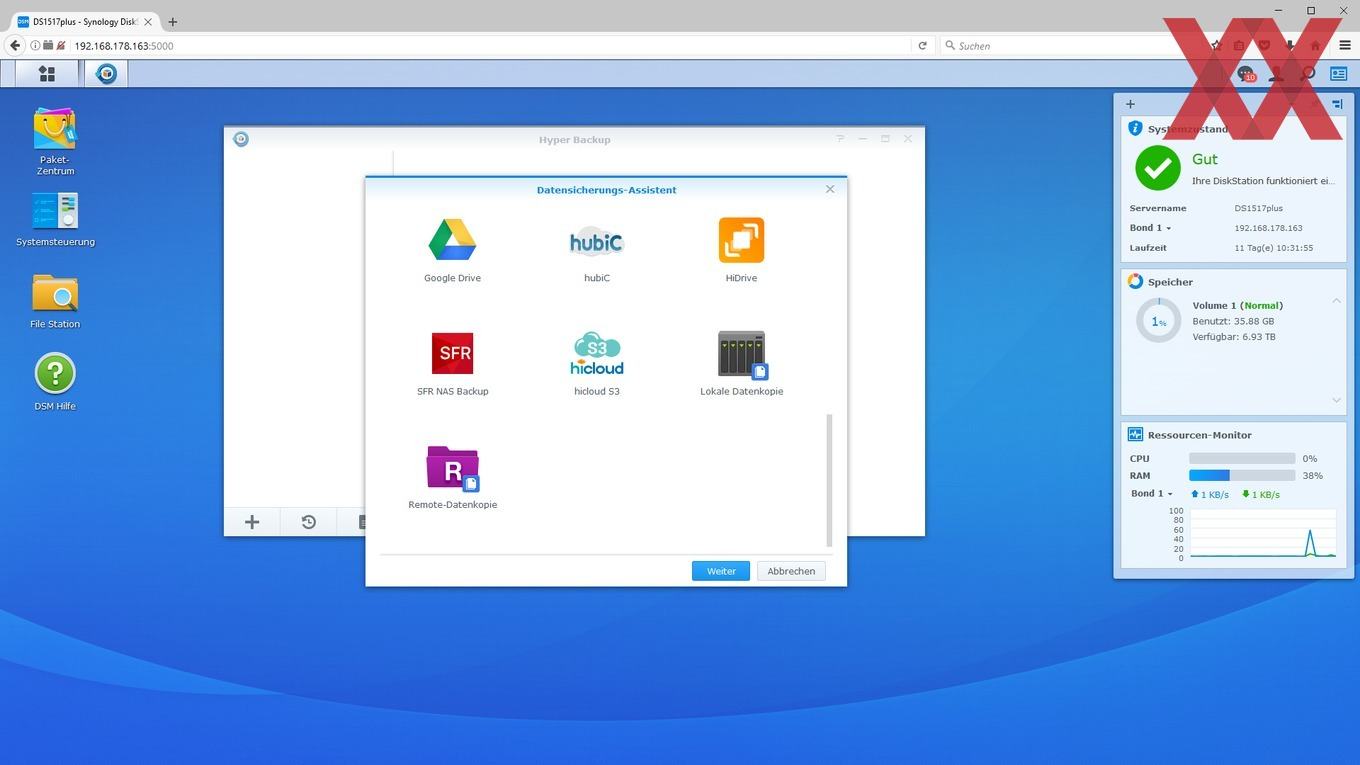Image resolution: width=1360 pixels, height=765 pixels.
Task: Open DSM main menu grid
Action: tap(47, 73)
